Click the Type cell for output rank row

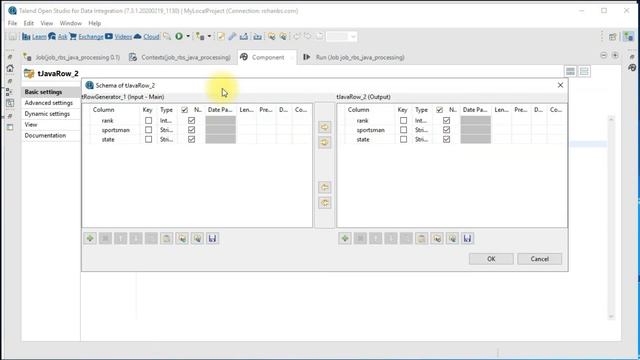(421, 120)
